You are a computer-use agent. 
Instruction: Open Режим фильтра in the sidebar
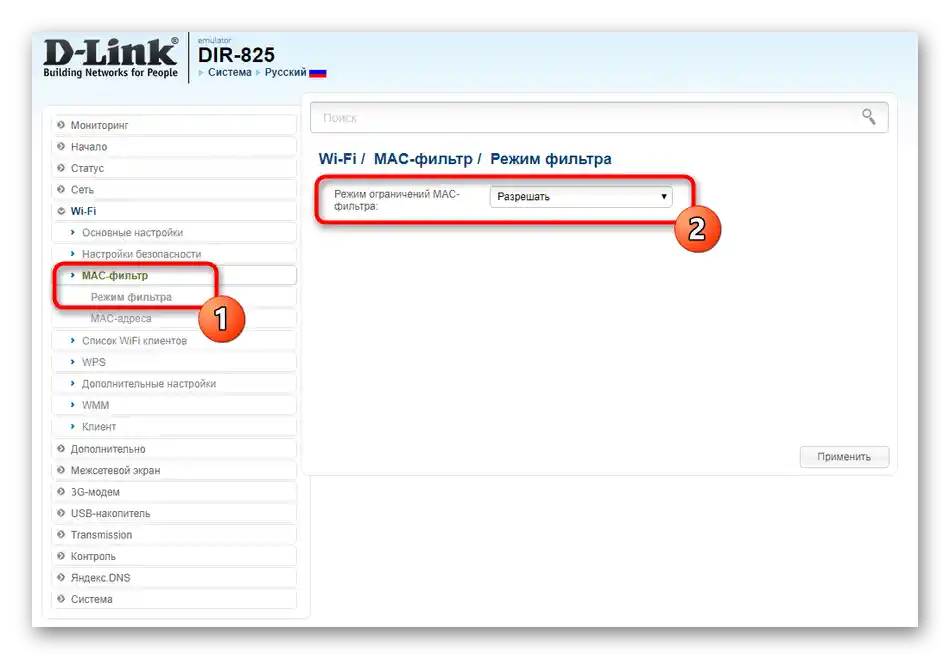coord(174,297)
